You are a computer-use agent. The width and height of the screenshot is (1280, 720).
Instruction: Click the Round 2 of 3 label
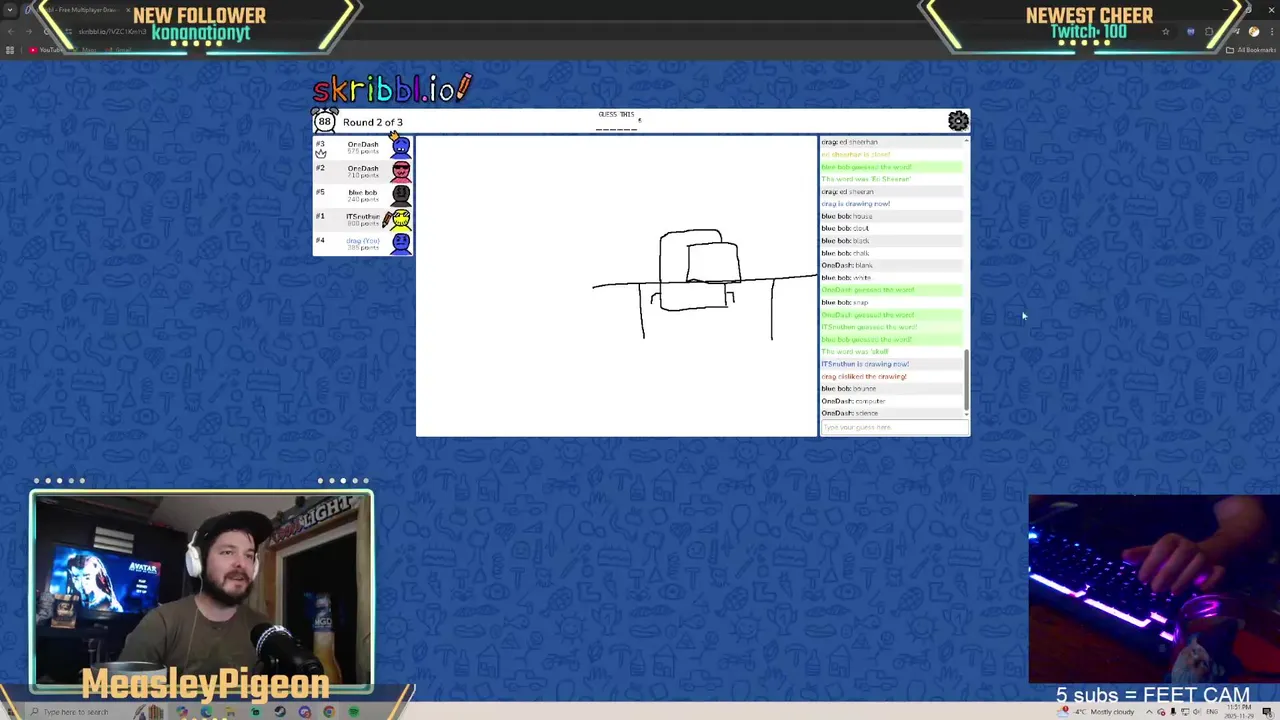point(373,122)
